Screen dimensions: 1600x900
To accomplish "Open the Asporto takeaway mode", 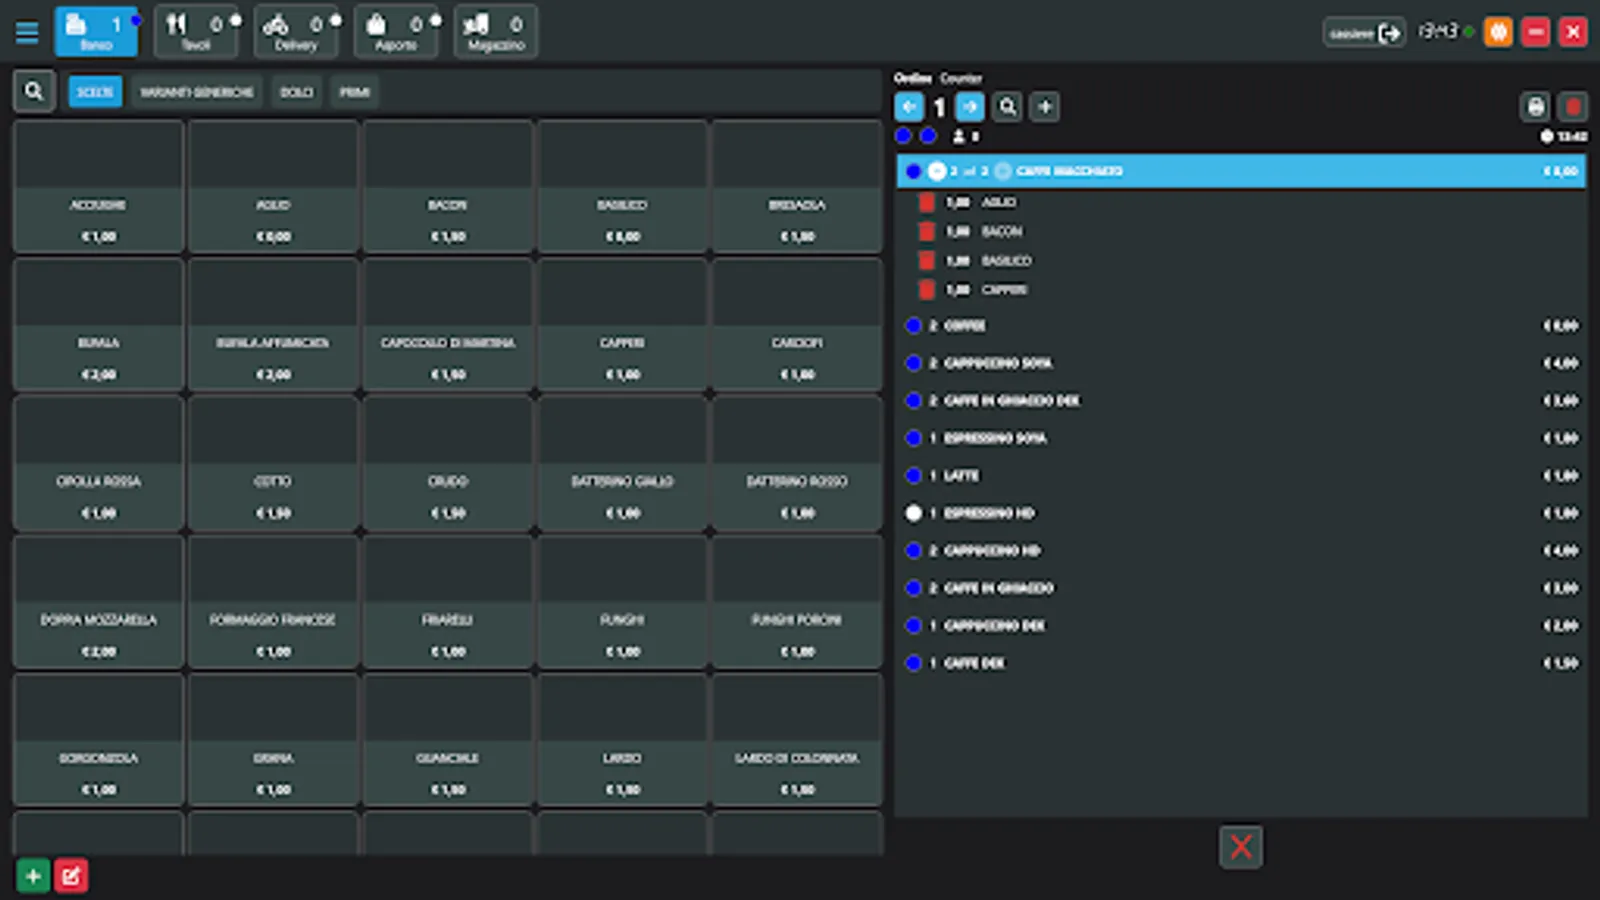I will (396, 31).
